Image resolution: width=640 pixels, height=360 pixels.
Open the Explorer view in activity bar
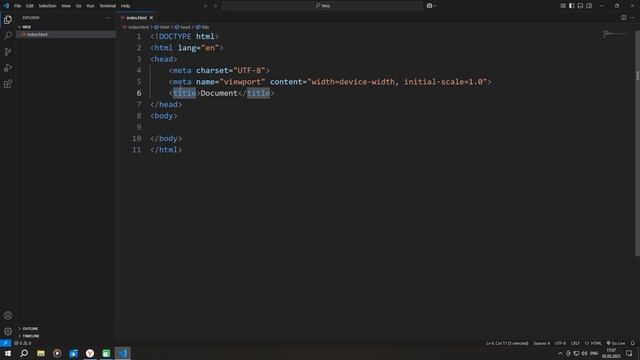click(8, 20)
